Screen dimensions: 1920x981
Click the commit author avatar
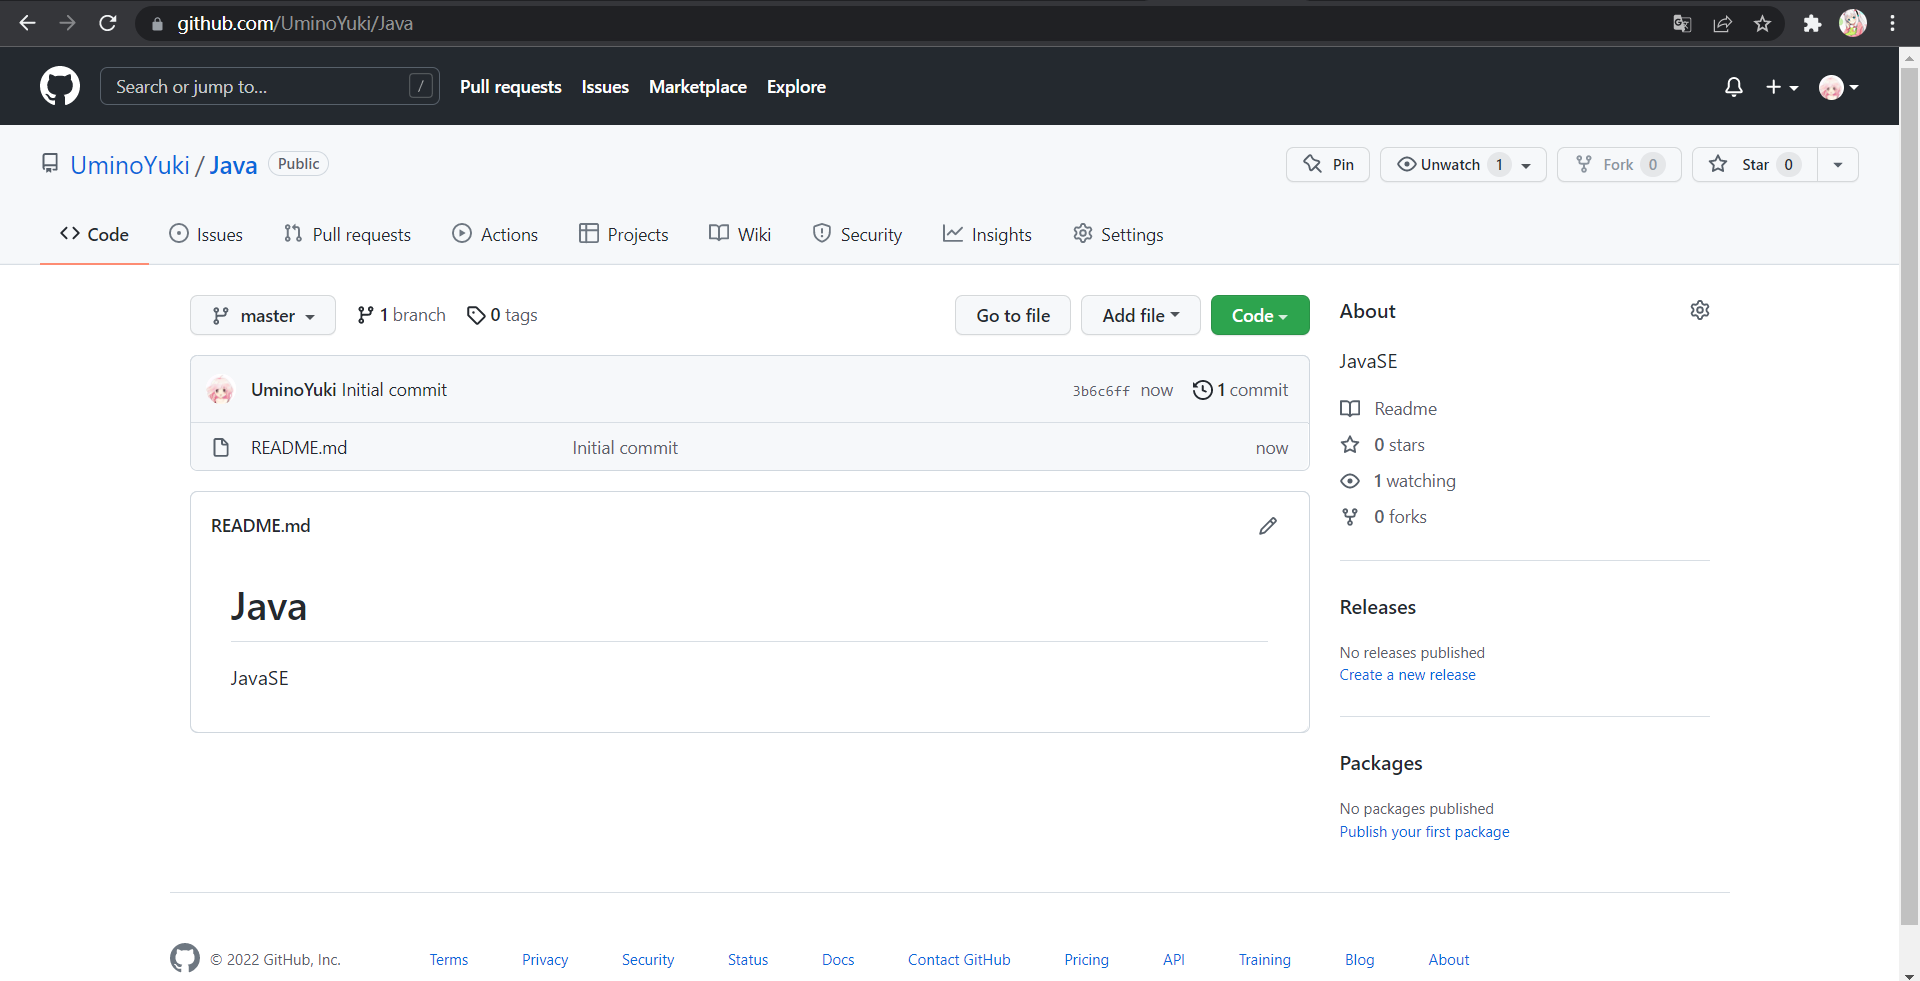tap(221, 390)
